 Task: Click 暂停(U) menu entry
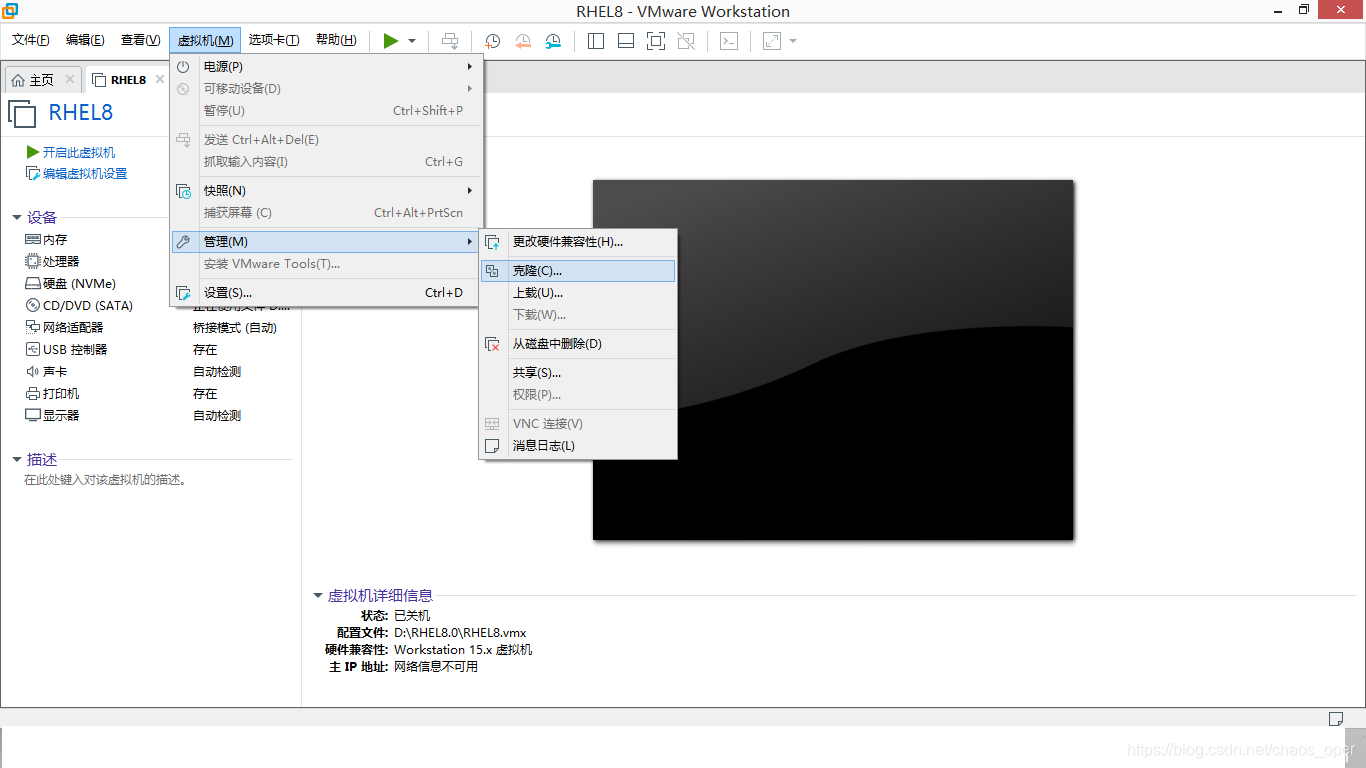click(326, 111)
